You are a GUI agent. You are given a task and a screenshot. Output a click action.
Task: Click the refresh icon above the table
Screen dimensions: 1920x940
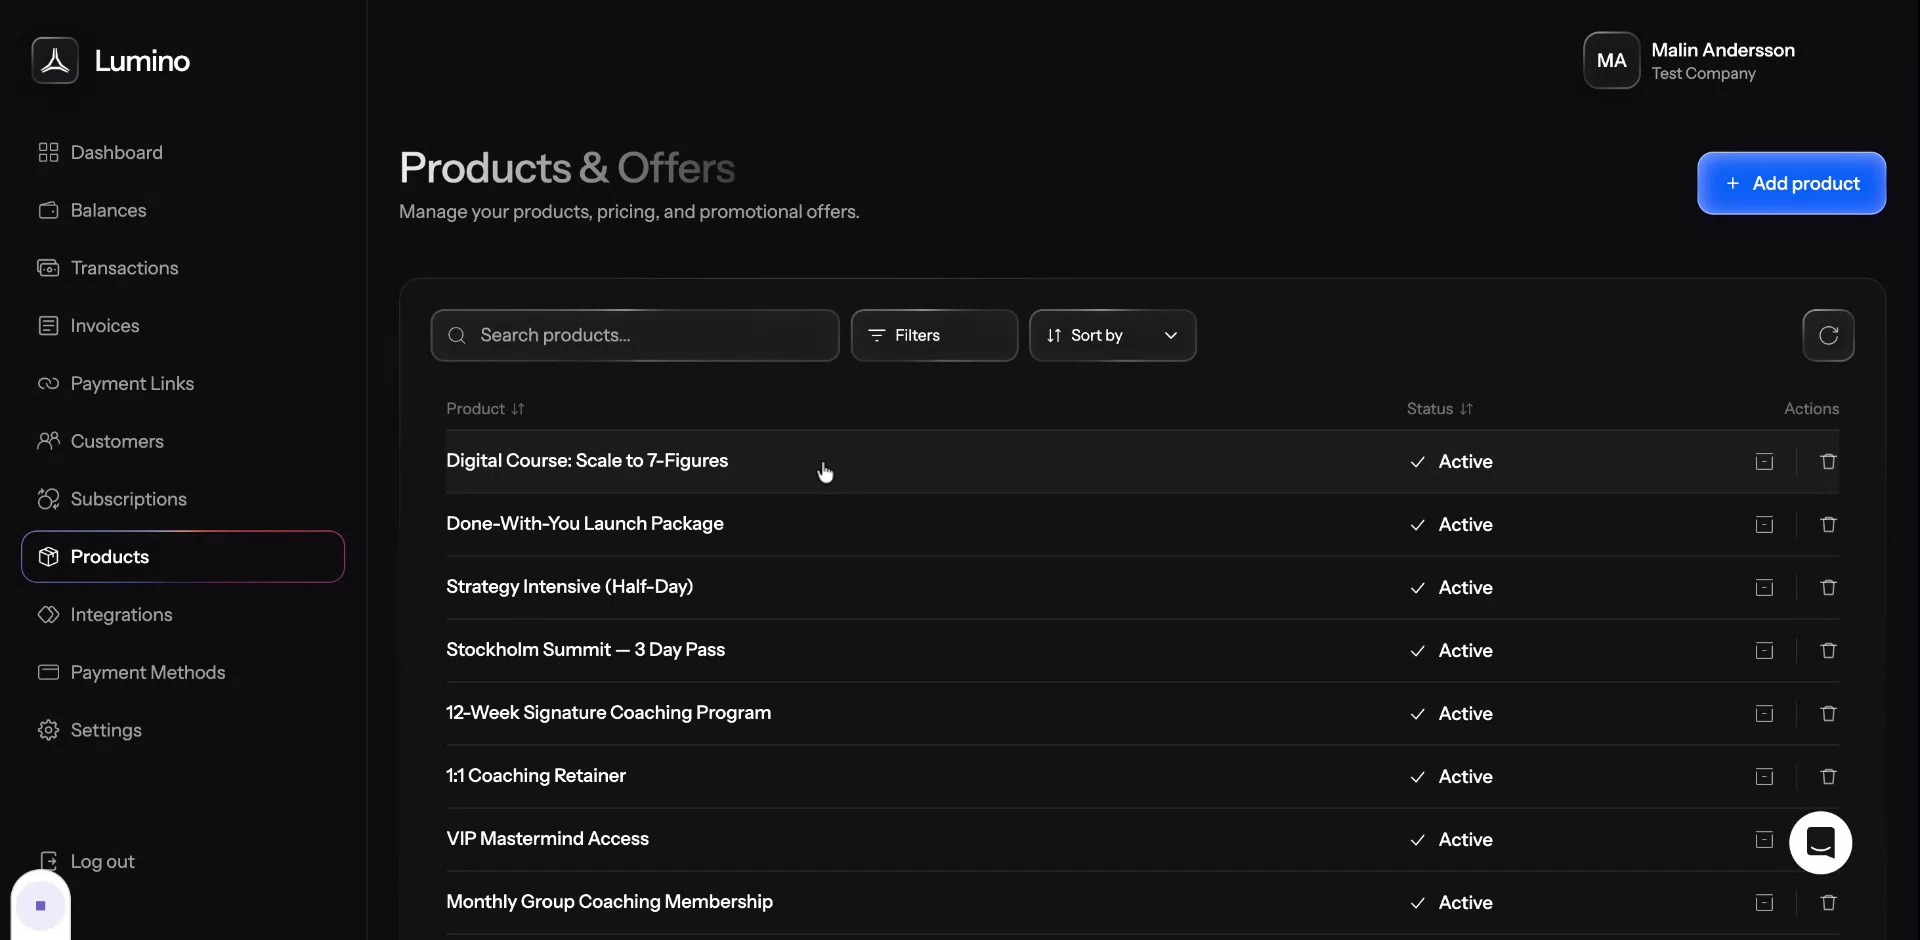pyautogui.click(x=1828, y=335)
